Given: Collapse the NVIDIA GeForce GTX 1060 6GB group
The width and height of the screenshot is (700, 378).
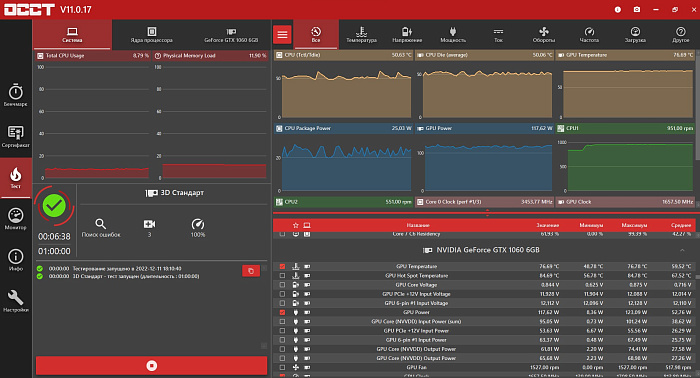Looking at the screenshot, I should [682, 250].
